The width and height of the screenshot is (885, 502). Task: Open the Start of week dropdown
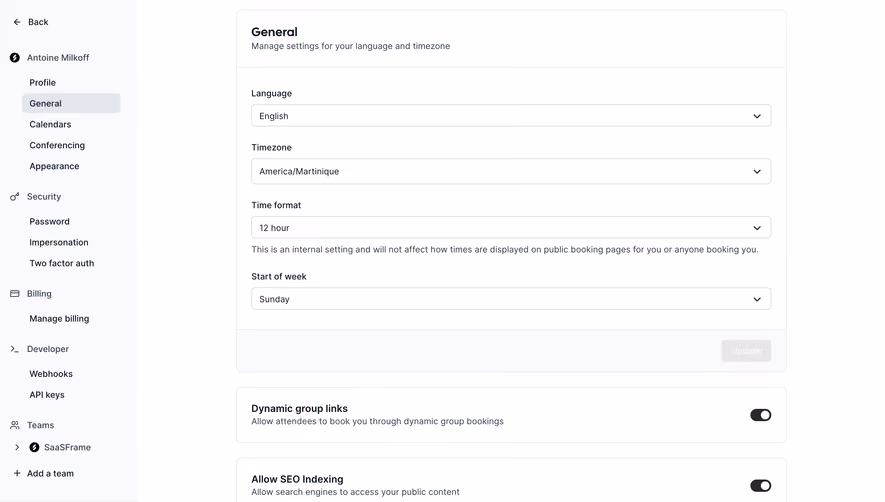(511, 299)
